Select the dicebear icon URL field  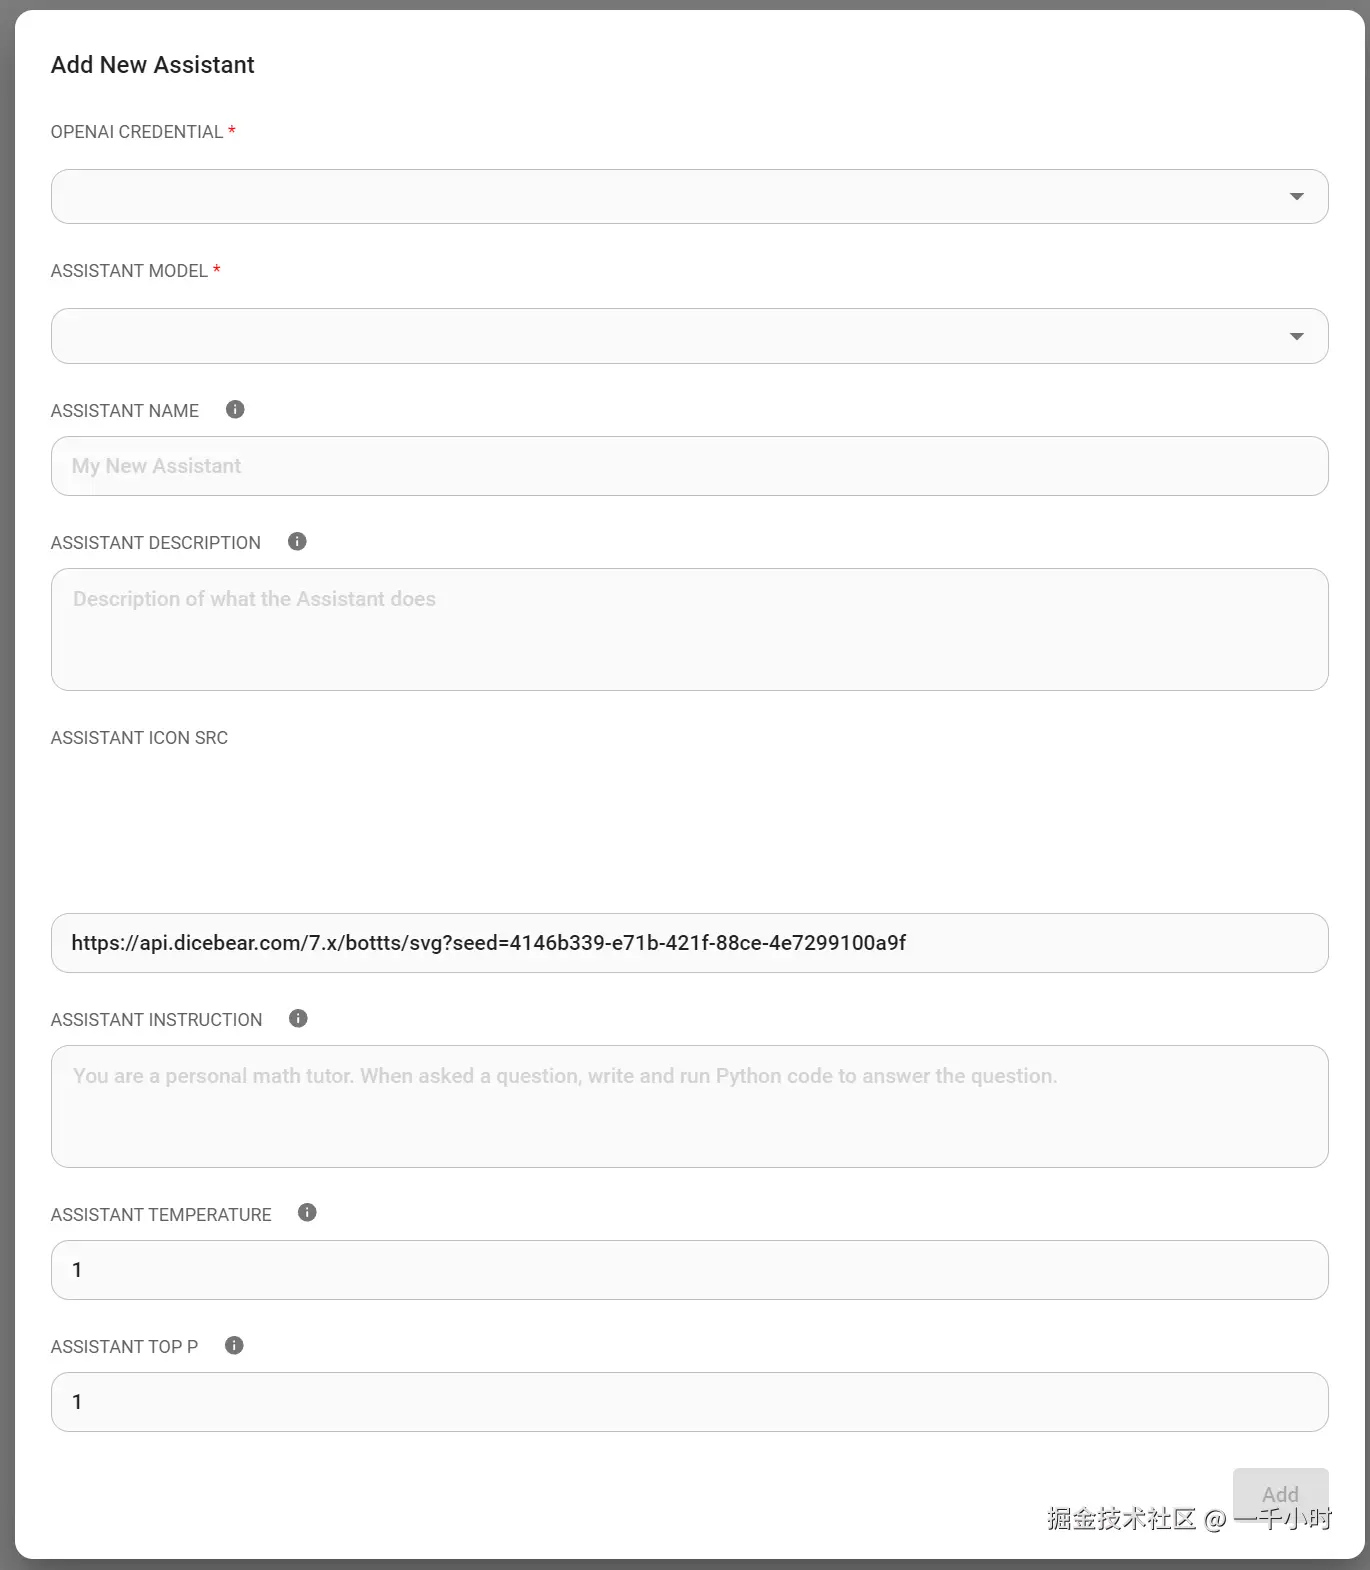point(688,943)
